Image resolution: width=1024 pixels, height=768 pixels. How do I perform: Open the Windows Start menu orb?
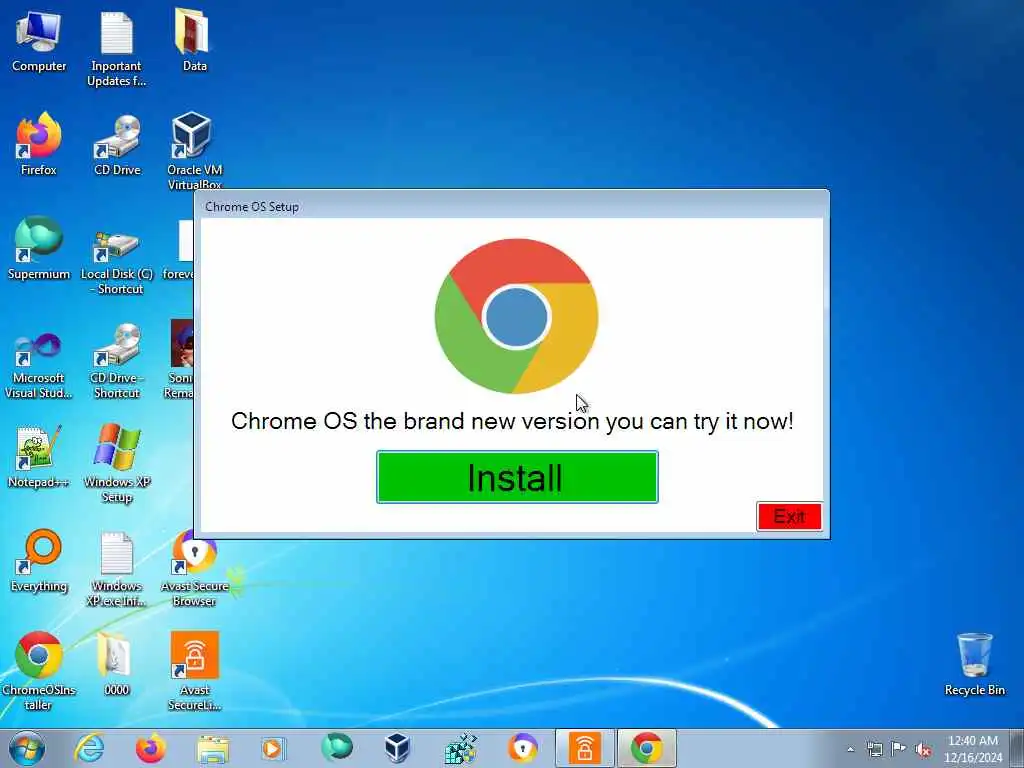[27, 748]
